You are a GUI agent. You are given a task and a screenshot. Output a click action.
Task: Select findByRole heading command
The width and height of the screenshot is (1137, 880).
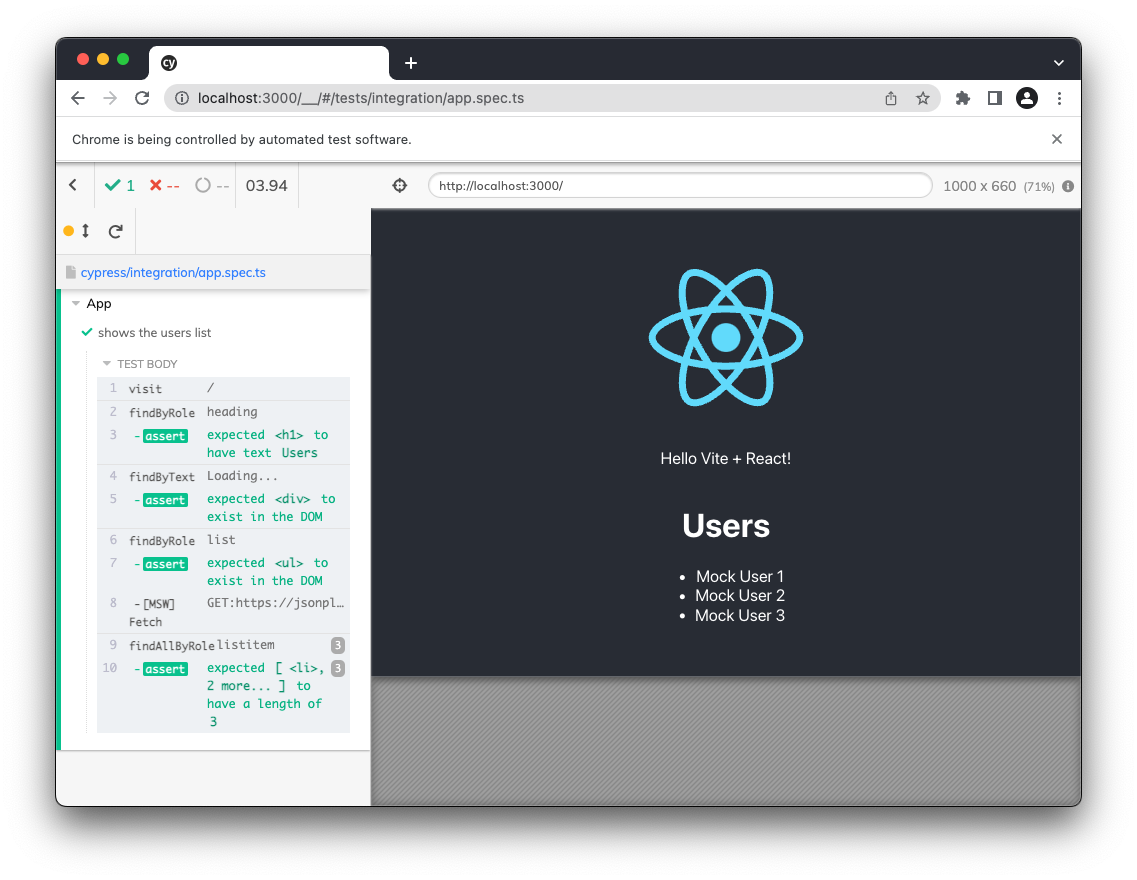pos(223,412)
